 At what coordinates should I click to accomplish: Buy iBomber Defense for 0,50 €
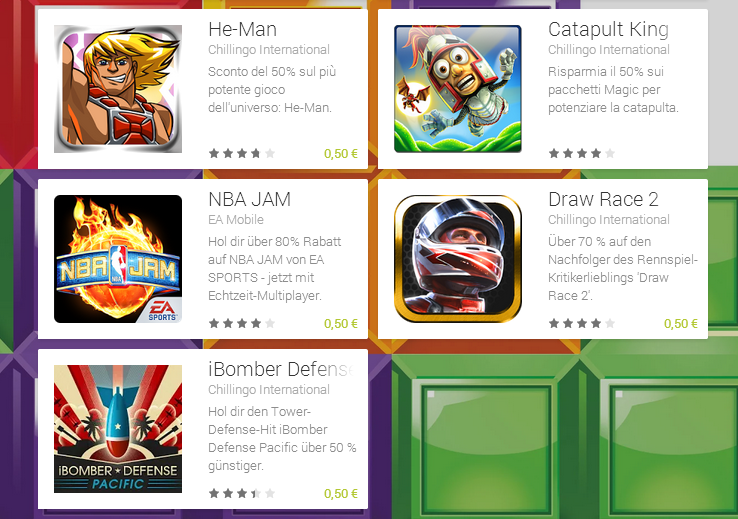tap(341, 494)
